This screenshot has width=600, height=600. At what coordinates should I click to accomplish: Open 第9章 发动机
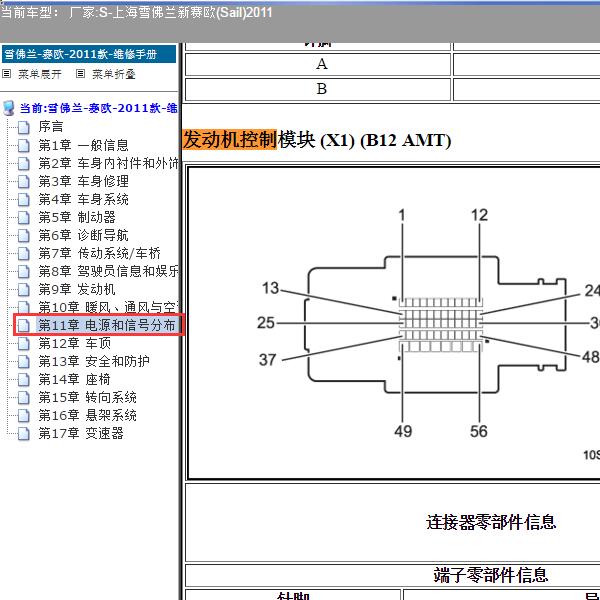coord(77,289)
